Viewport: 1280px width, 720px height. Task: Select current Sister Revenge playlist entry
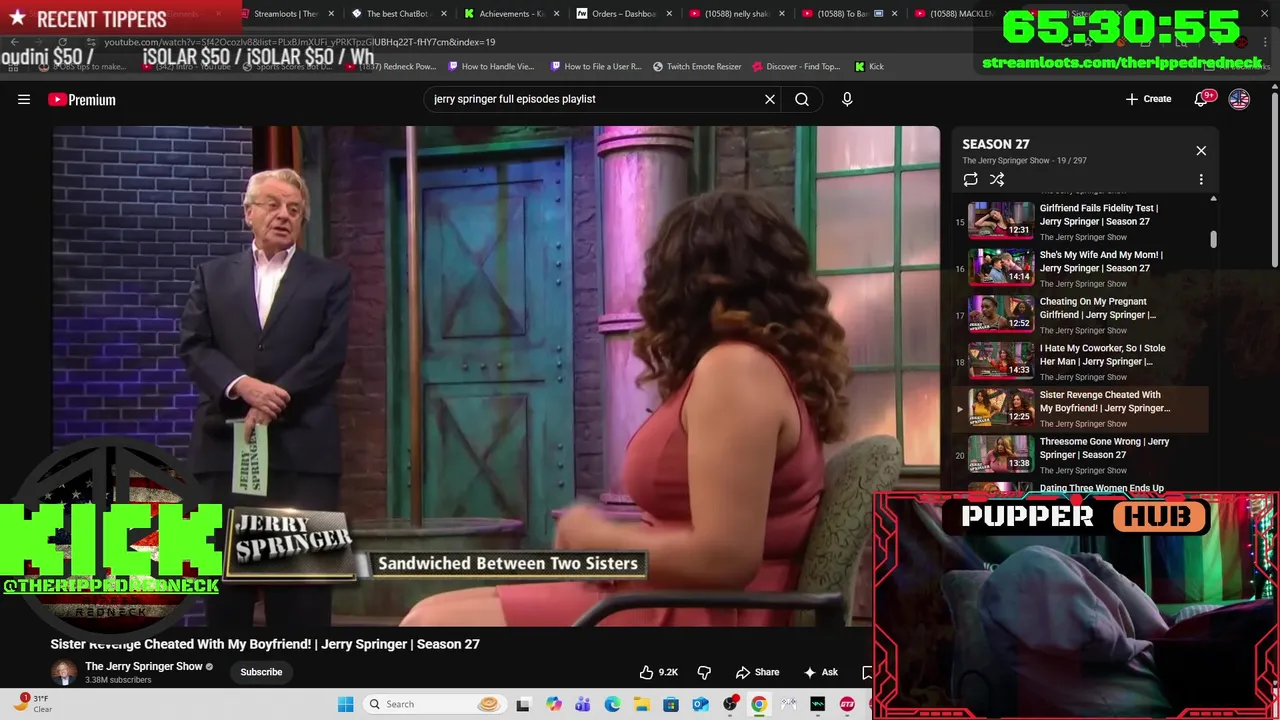[1081, 408]
